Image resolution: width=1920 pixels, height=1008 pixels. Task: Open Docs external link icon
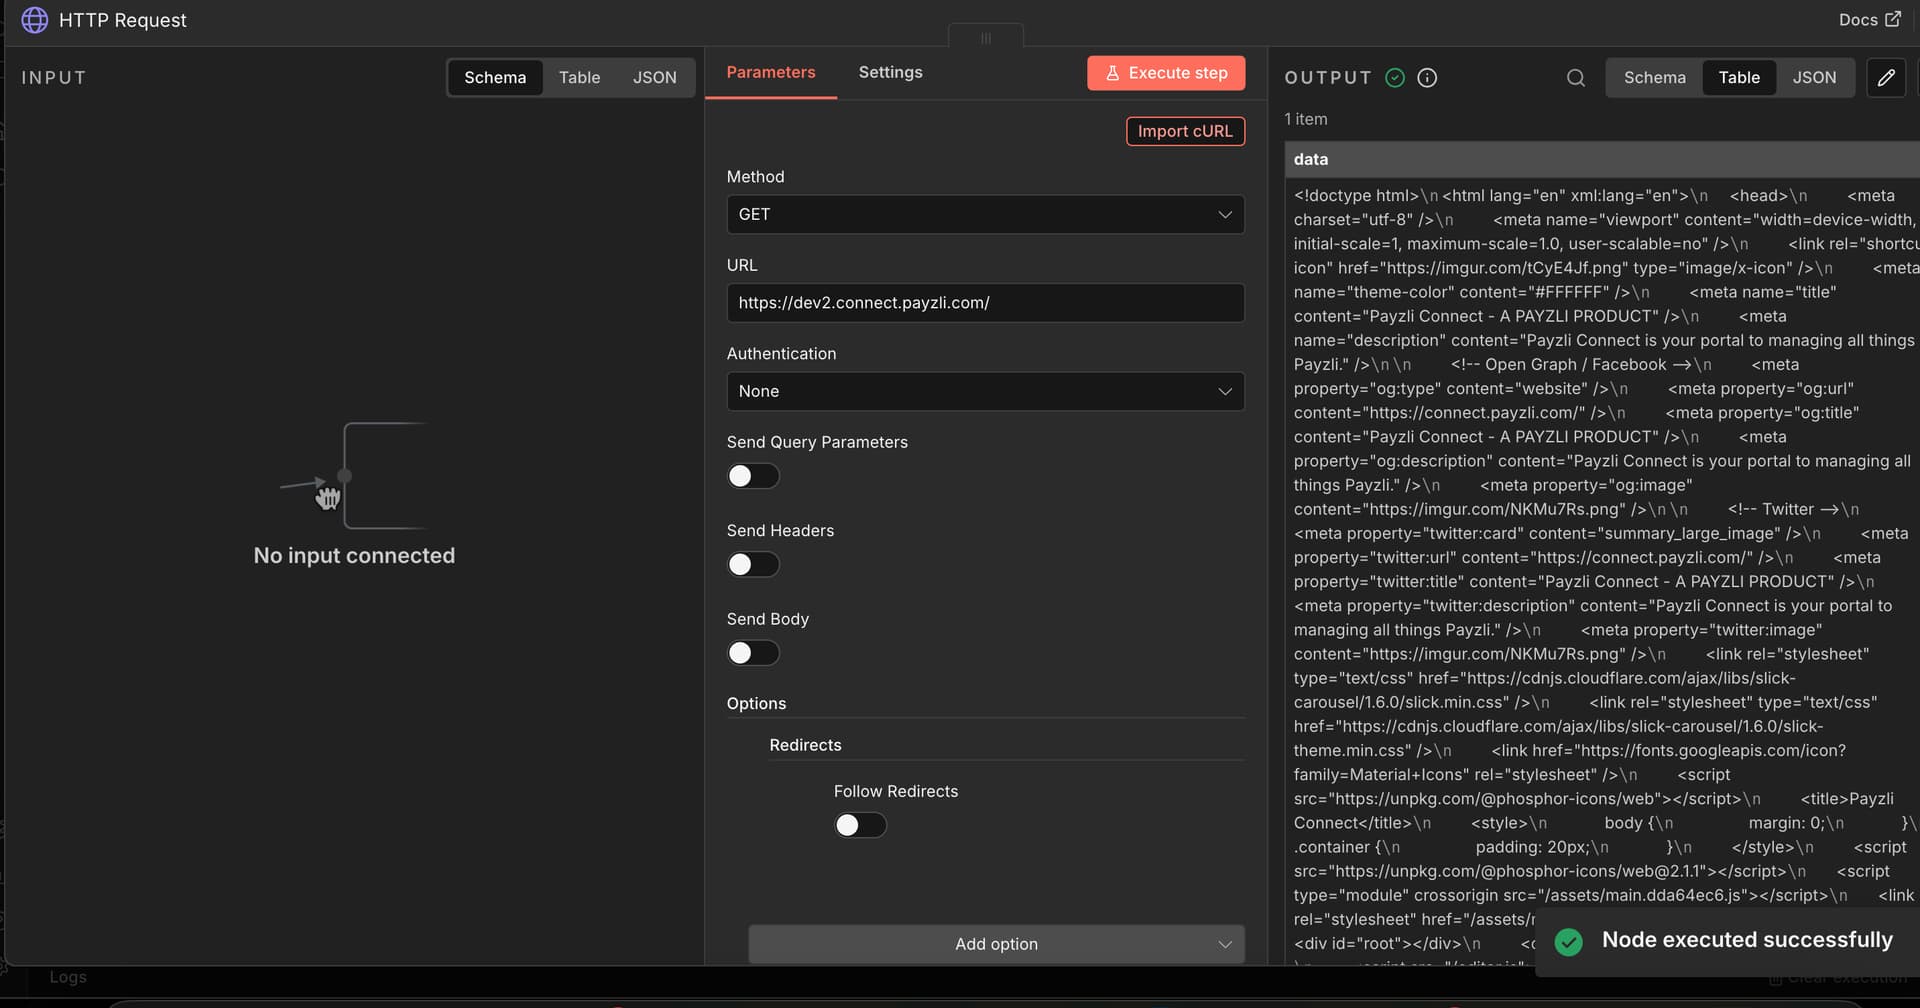(x=1893, y=19)
